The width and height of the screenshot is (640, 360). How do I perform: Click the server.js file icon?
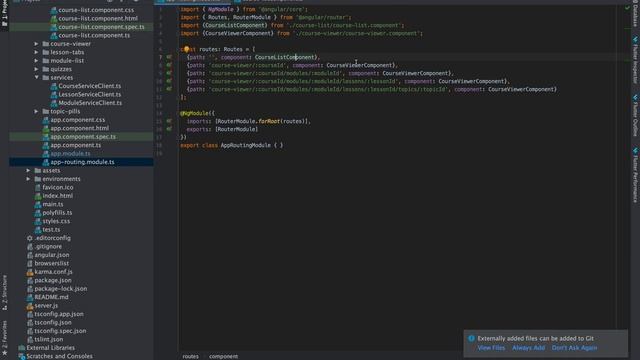[30, 306]
